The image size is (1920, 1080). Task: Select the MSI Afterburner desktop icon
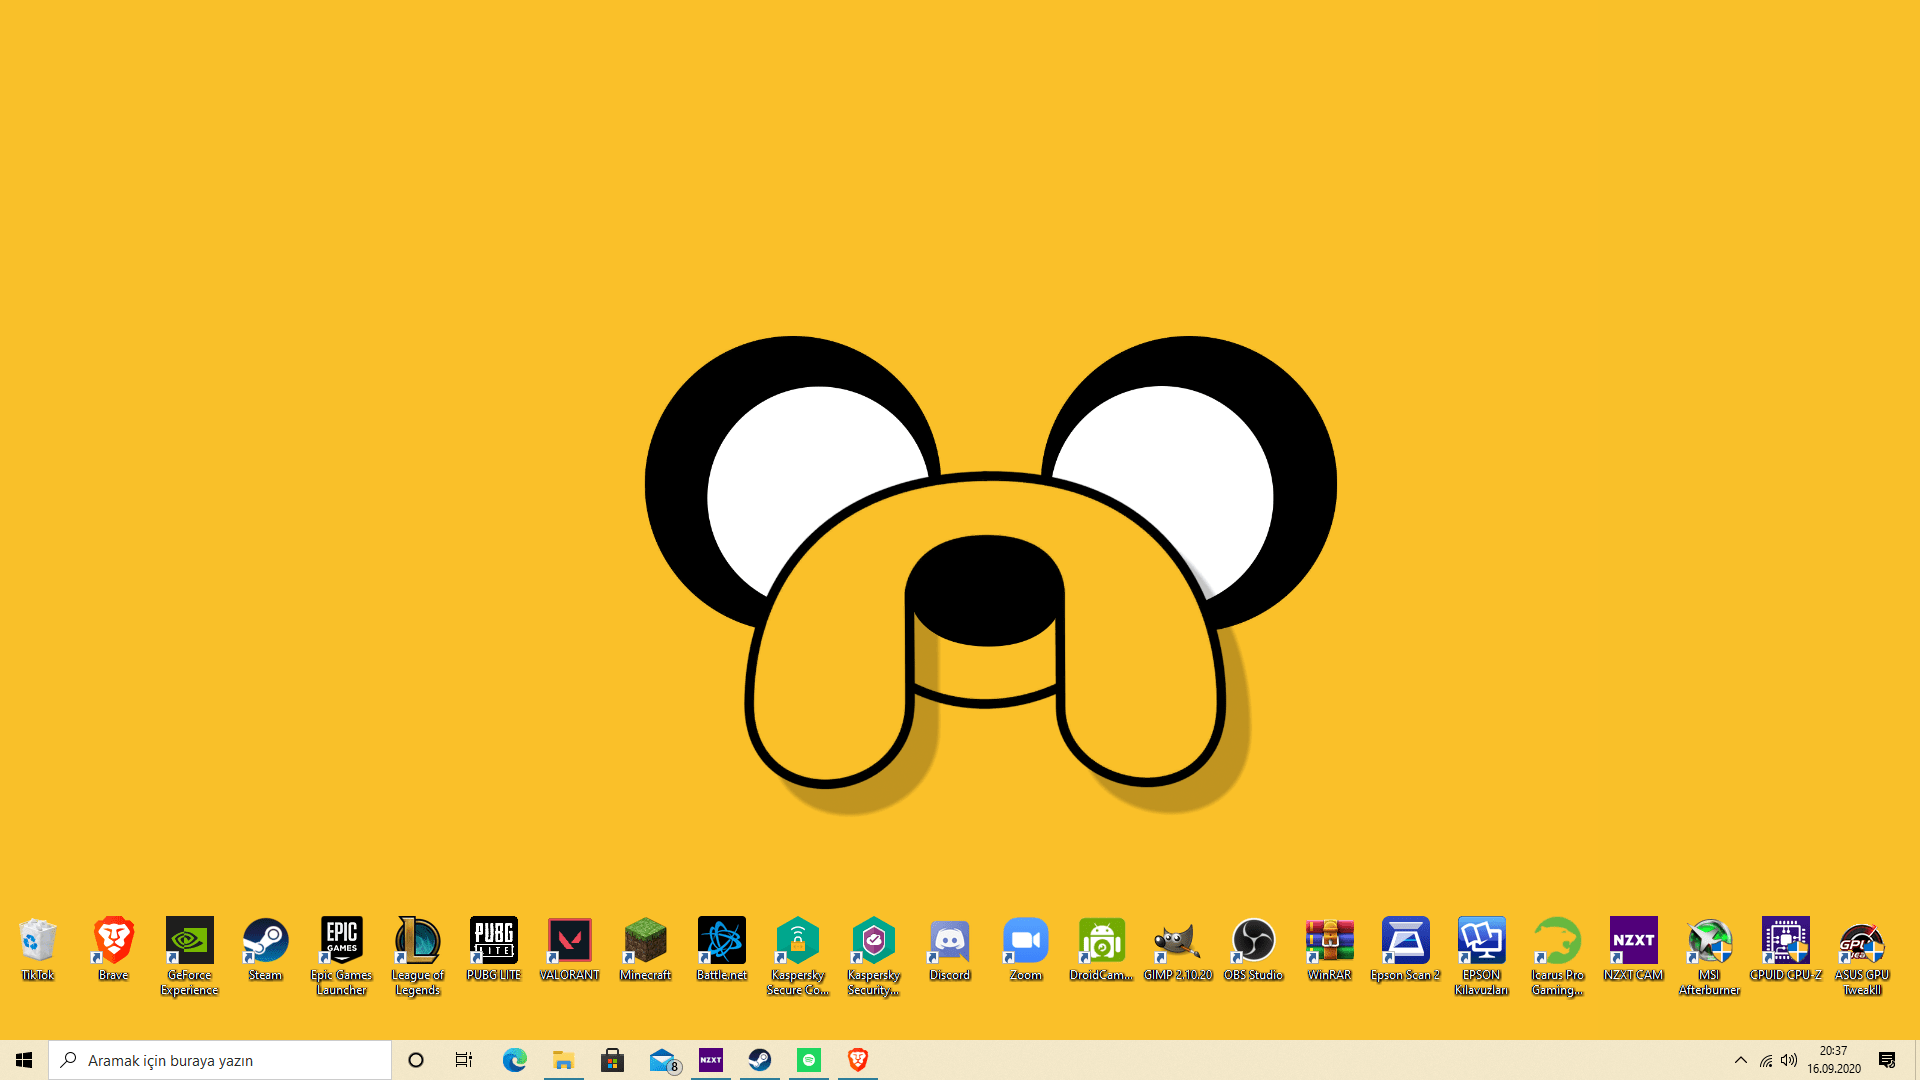click(1709, 941)
